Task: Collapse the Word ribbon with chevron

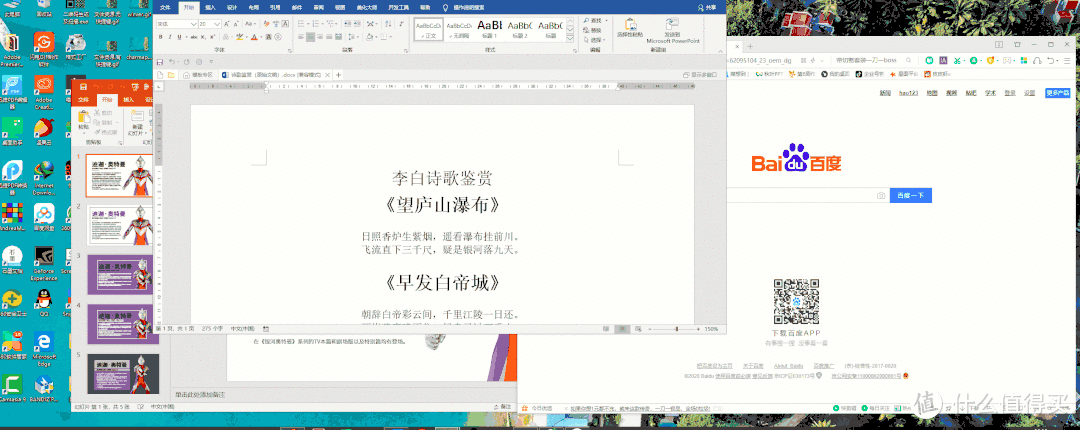Action: coord(721,51)
